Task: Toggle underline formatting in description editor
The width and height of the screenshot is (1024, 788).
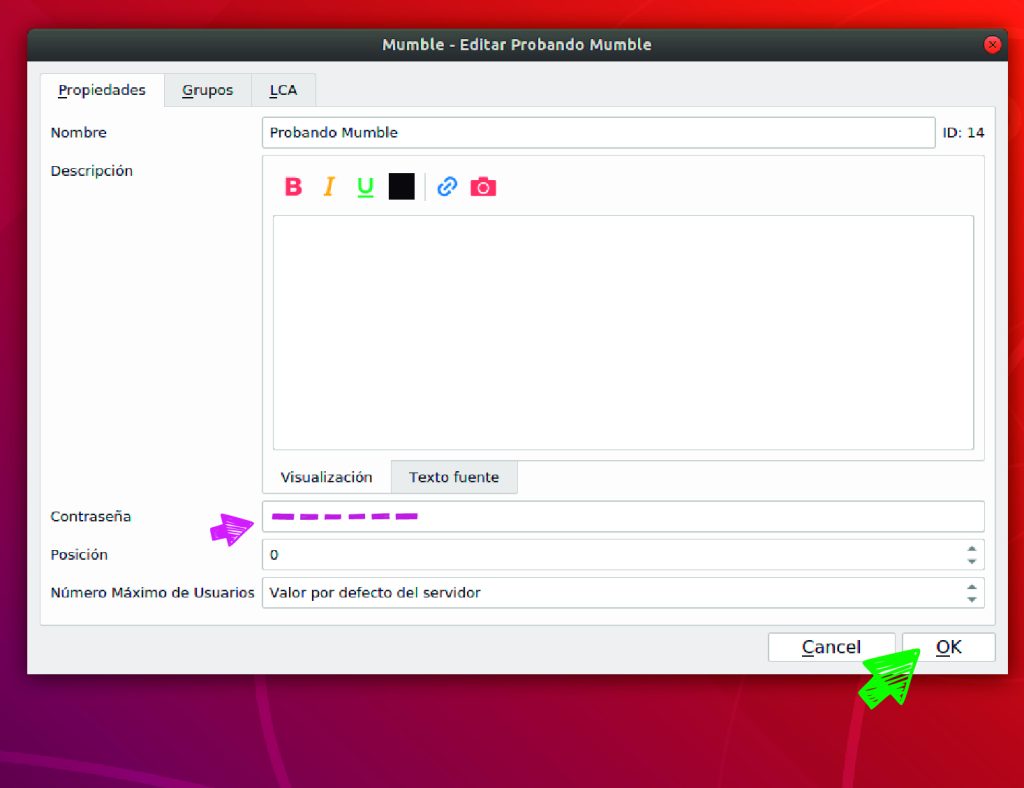Action: pyautogui.click(x=365, y=187)
